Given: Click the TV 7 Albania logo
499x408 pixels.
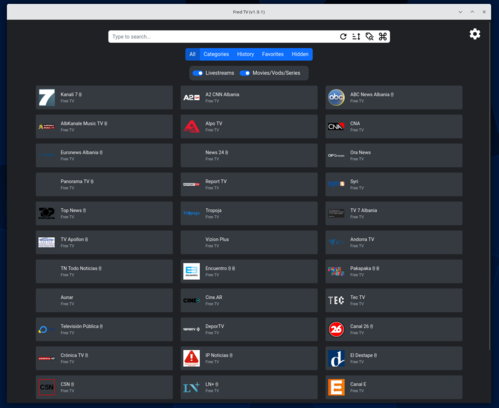Looking at the screenshot, I should coord(336,213).
